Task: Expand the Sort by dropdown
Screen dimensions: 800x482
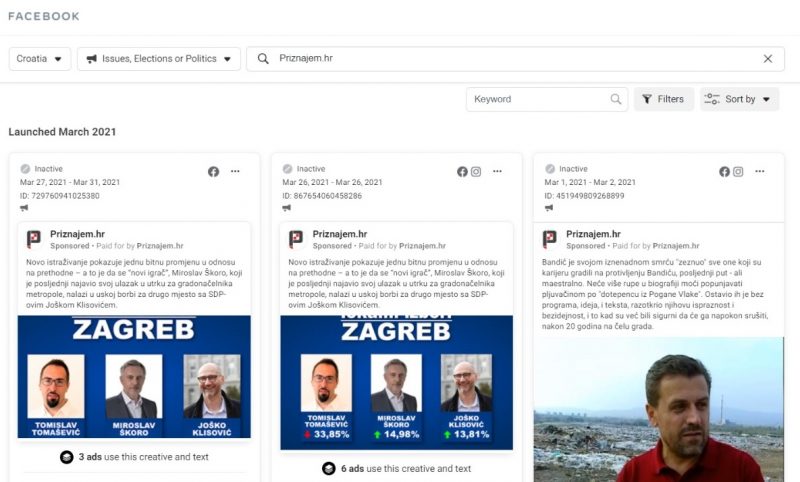Action: [739, 99]
